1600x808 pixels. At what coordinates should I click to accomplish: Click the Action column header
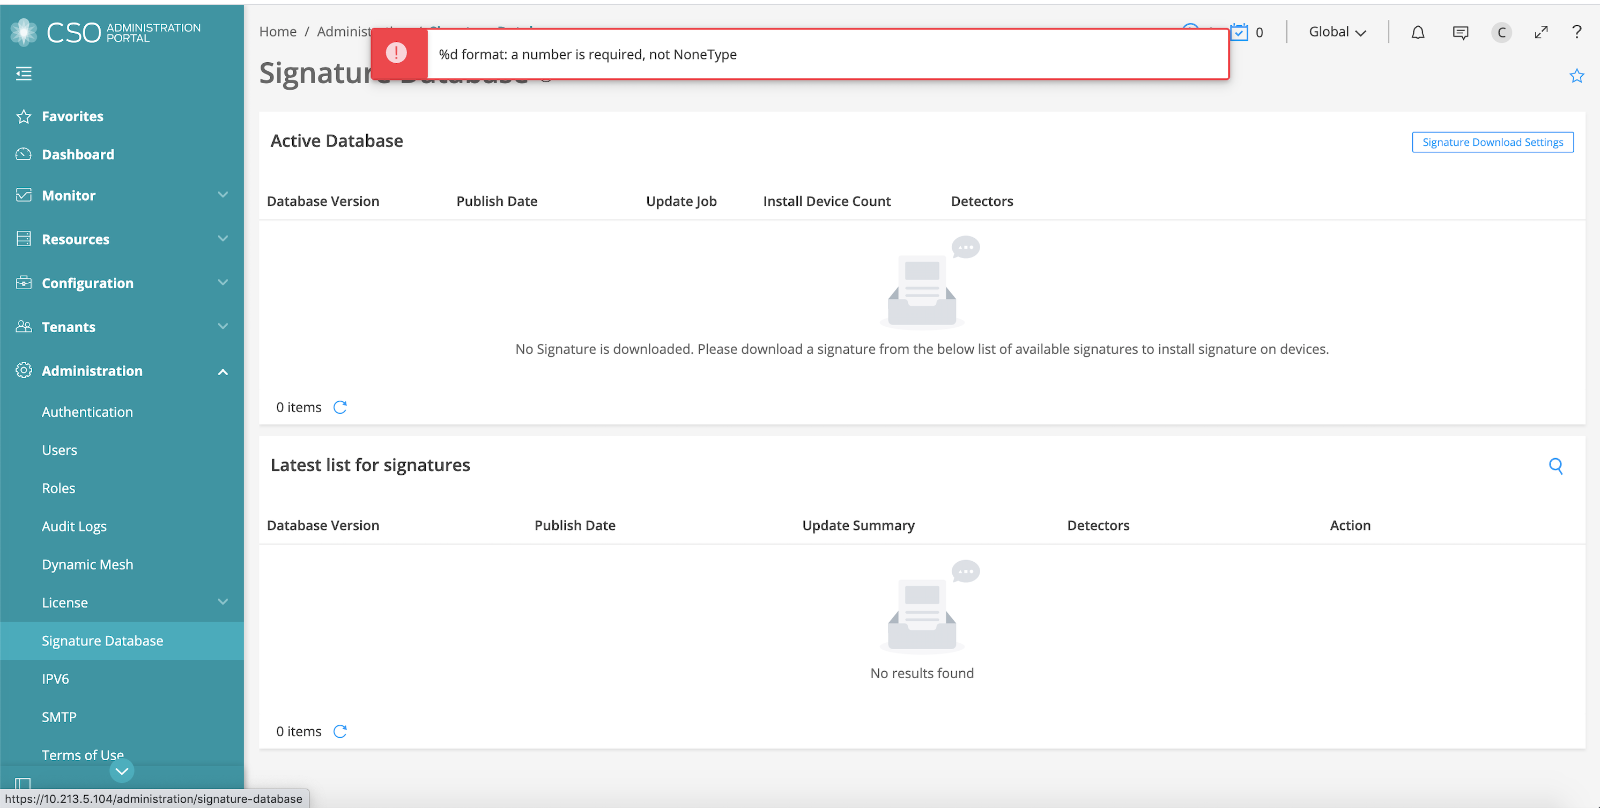[1350, 525]
